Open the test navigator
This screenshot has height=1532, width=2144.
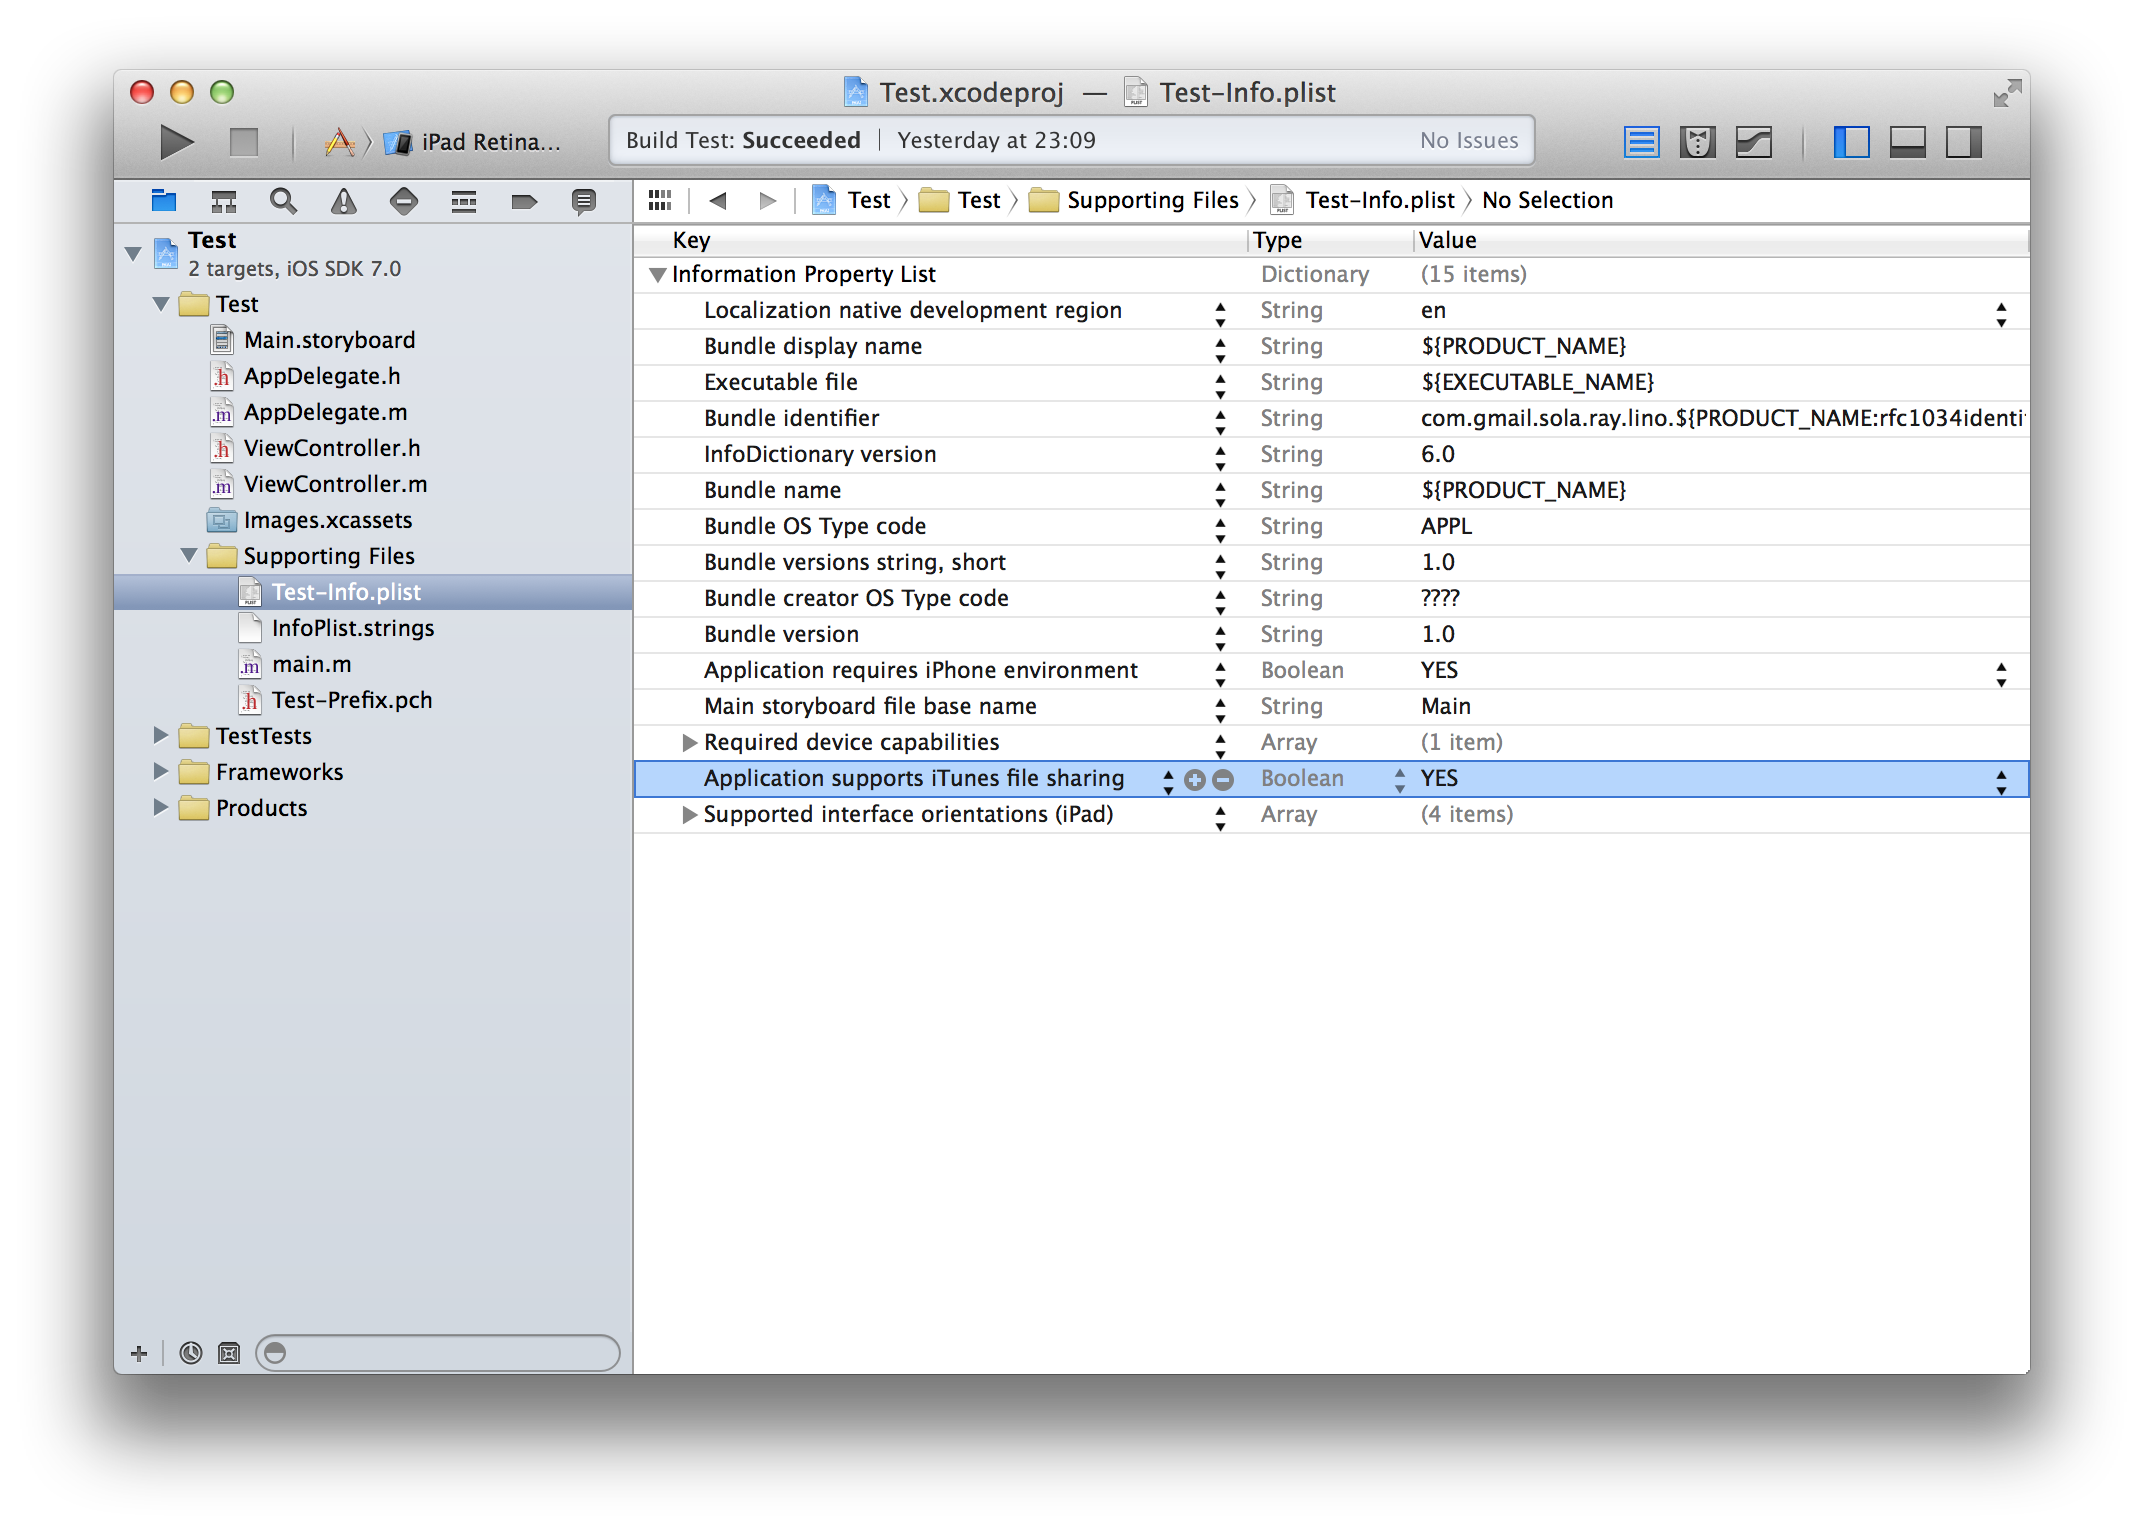(x=404, y=200)
